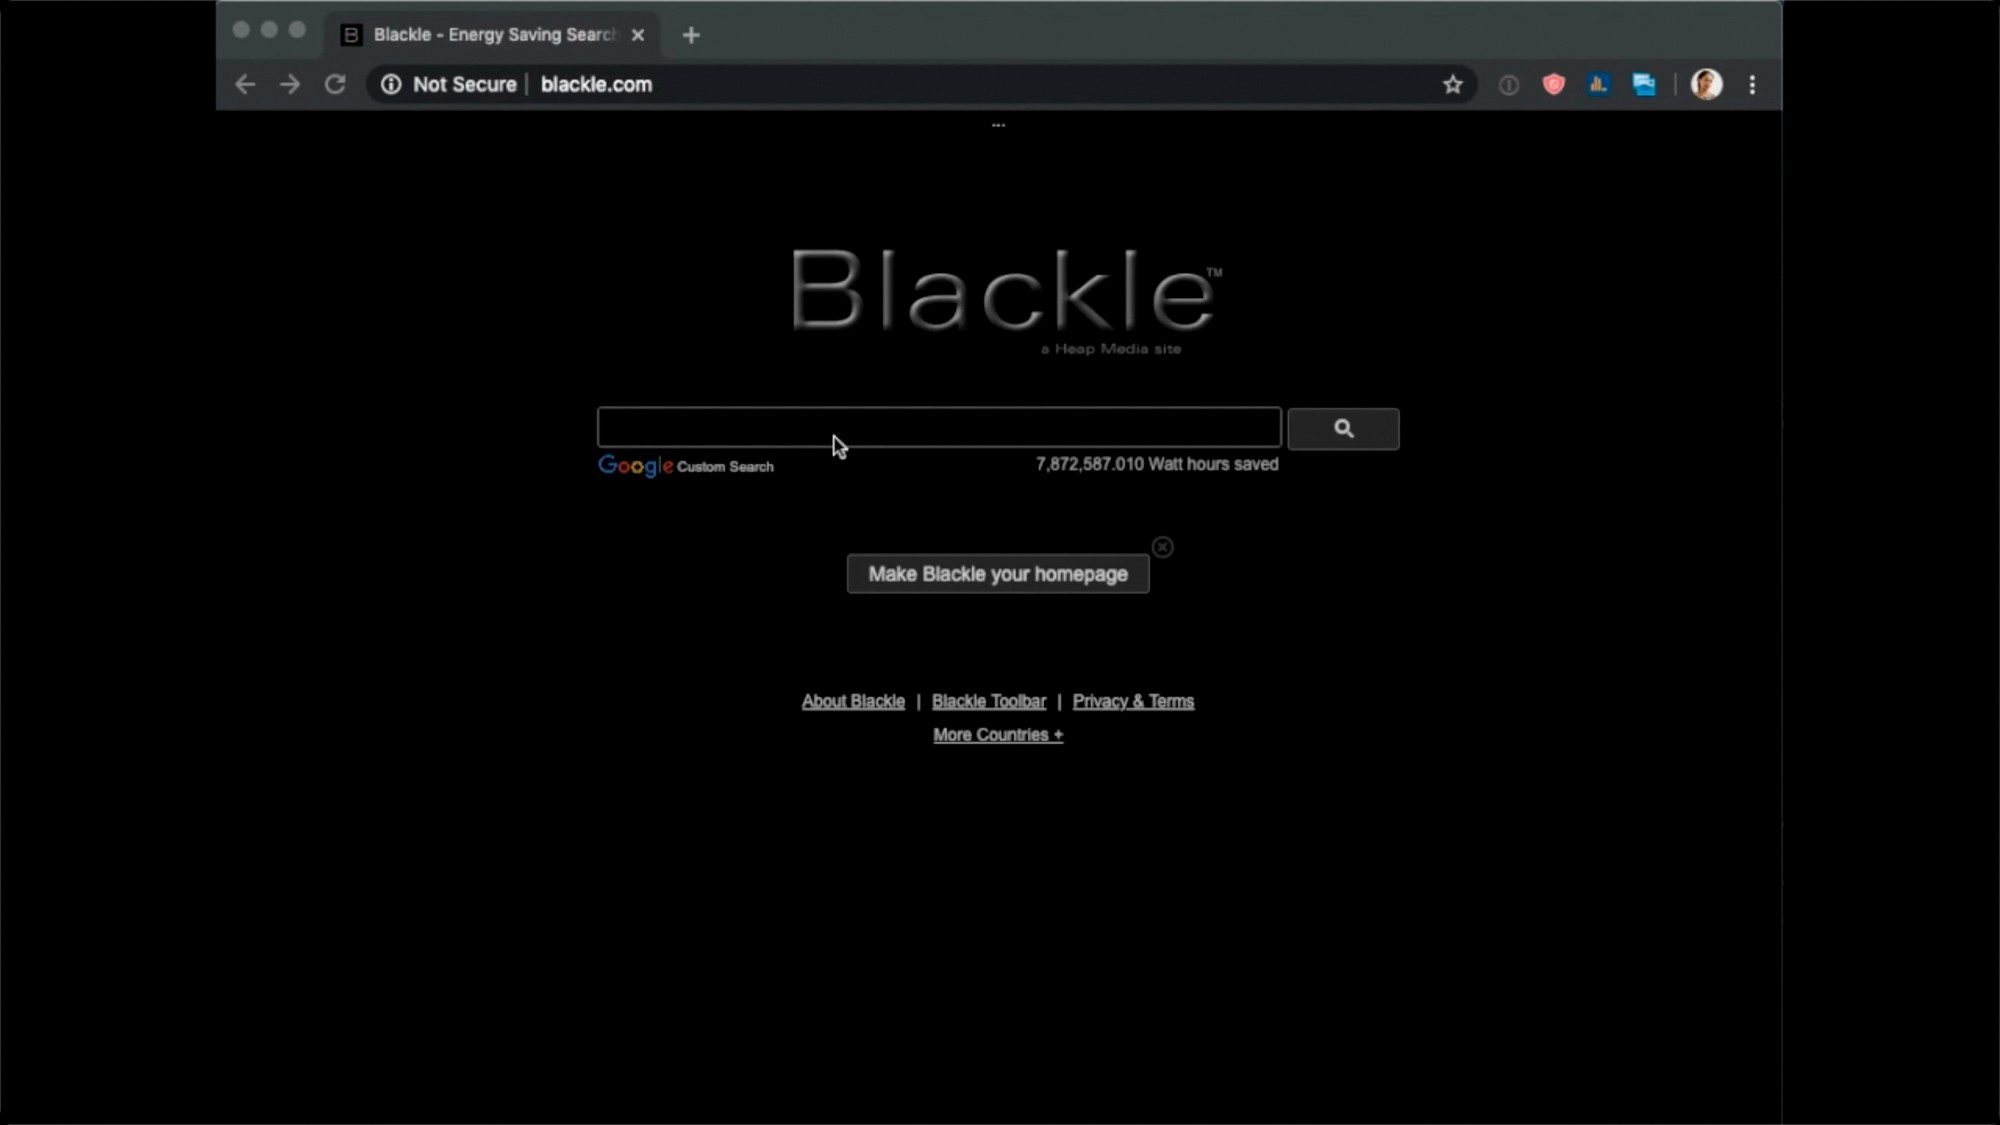Click the blue windows extension icon
The height and width of the screenshot is (1125, 2000).
(1644, 85)
